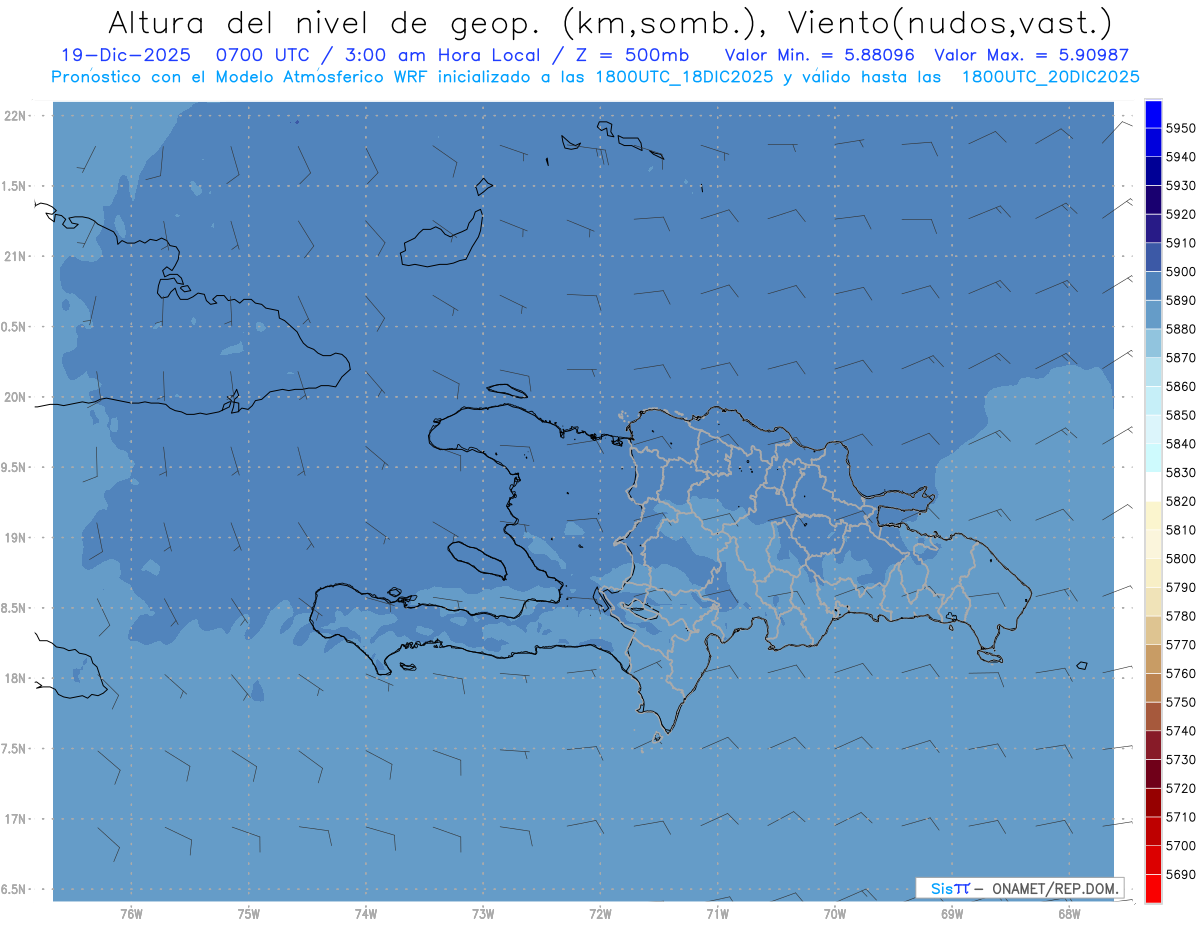Click the 5950 legend value
This screenshot has height=927, width=1200.
coord(1180,128)
